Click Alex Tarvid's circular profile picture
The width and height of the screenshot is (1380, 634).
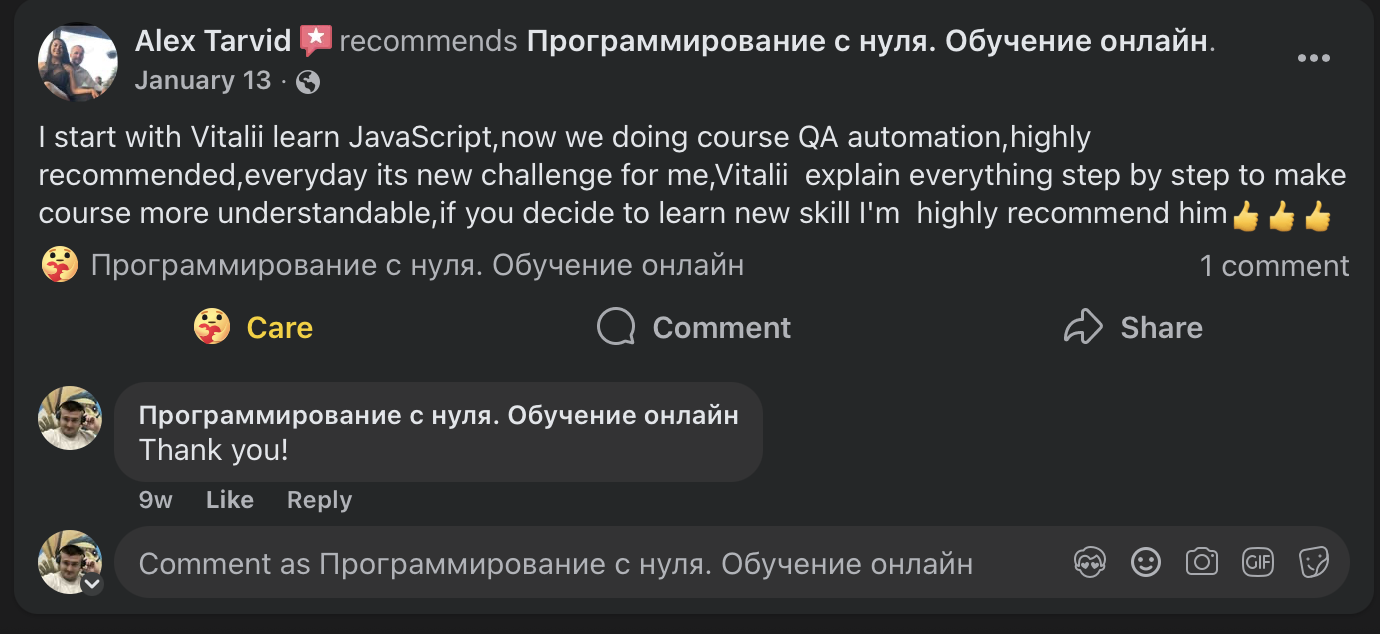pos(77,62)
